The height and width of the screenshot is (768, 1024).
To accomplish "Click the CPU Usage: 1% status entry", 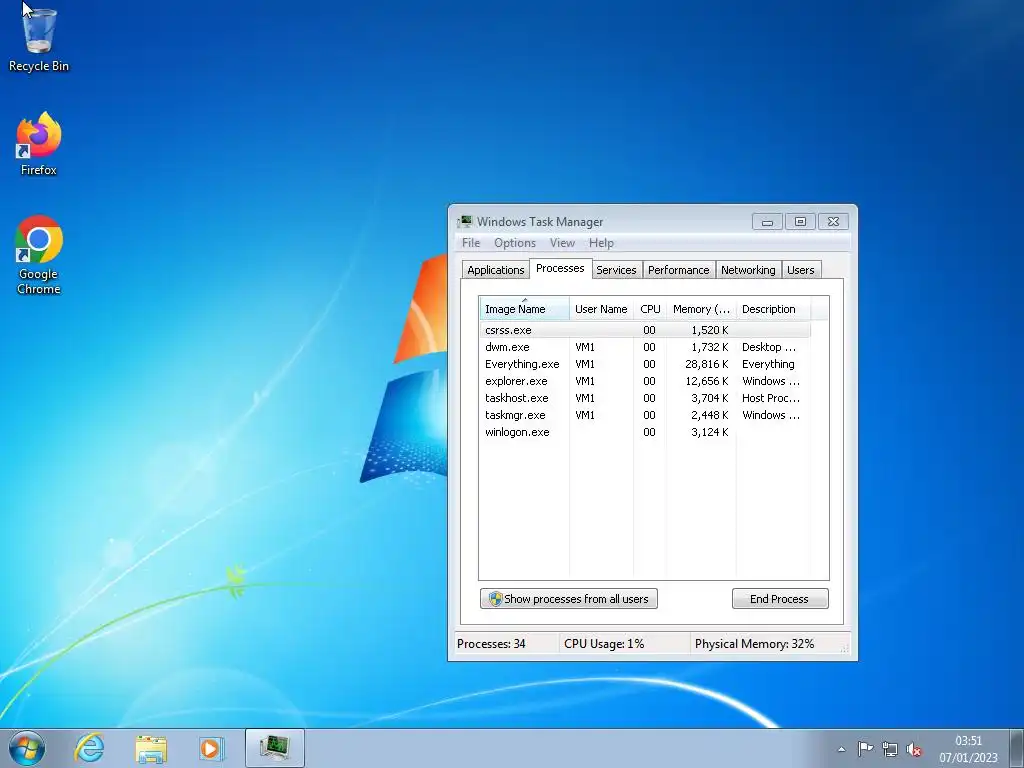I will click(604, 644).
